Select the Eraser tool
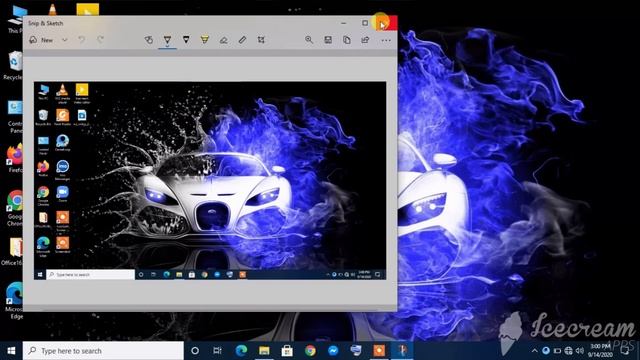The image size is (640, 360). [x=224, y=40]
